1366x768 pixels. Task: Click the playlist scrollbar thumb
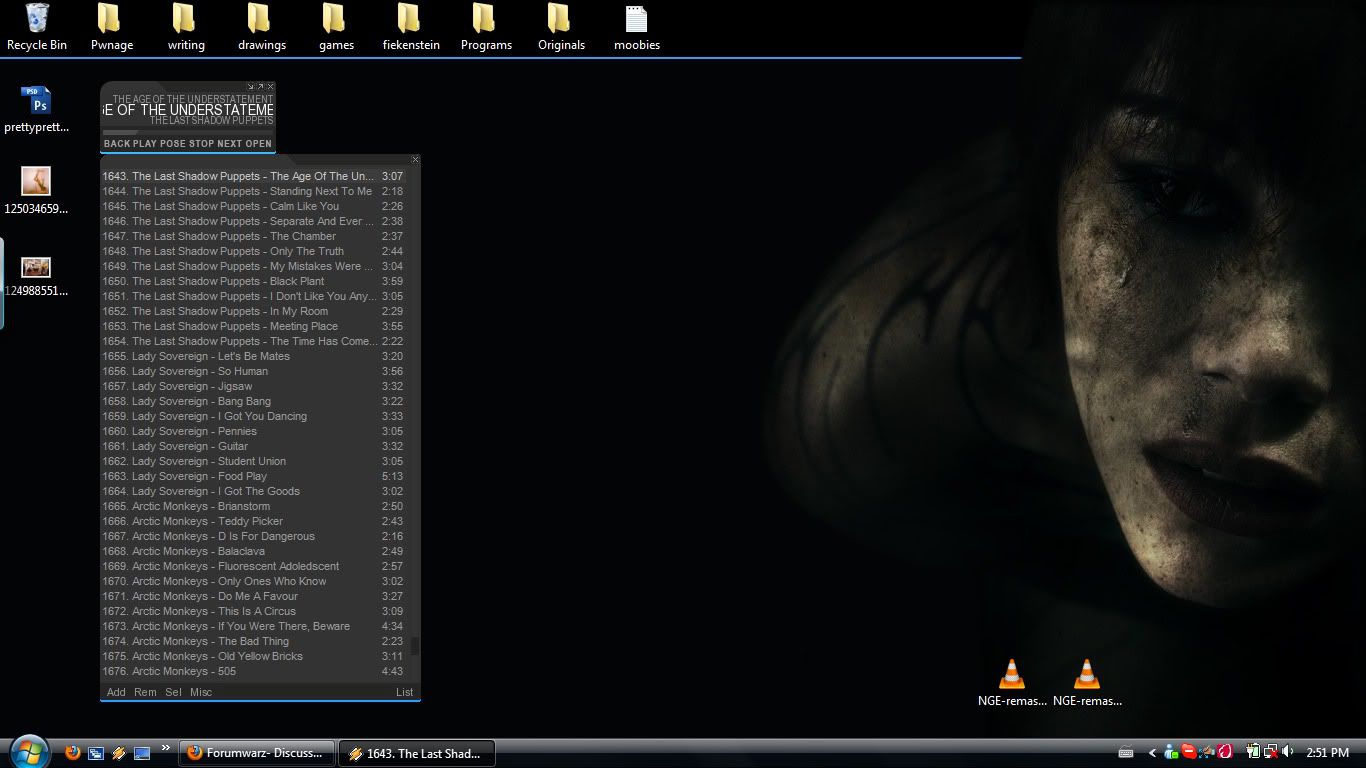click(x=415, y=646)
